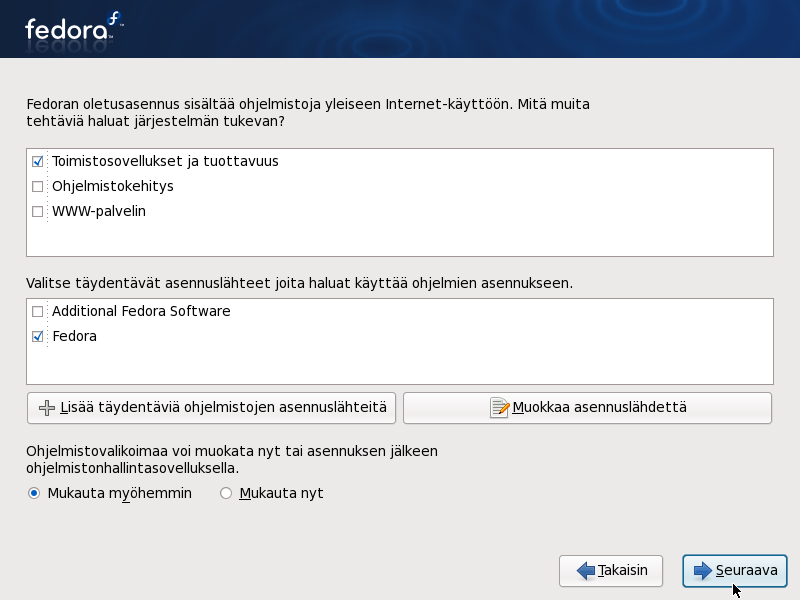Click Lisää täydentäviä ohjelmistojen asennuslähteitä label
This screenshot has height=600, width=800.
tap(223, 408)
